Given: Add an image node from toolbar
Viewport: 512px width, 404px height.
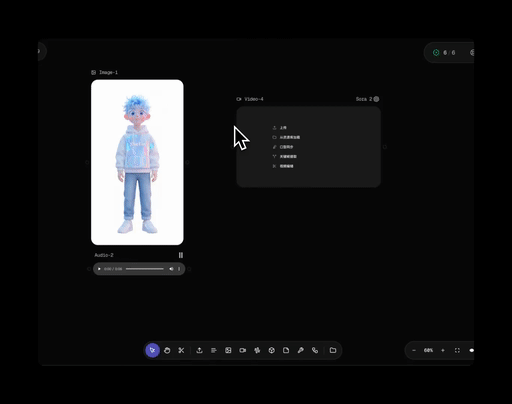Looking at the screenshot, I should tap(228, 350).
